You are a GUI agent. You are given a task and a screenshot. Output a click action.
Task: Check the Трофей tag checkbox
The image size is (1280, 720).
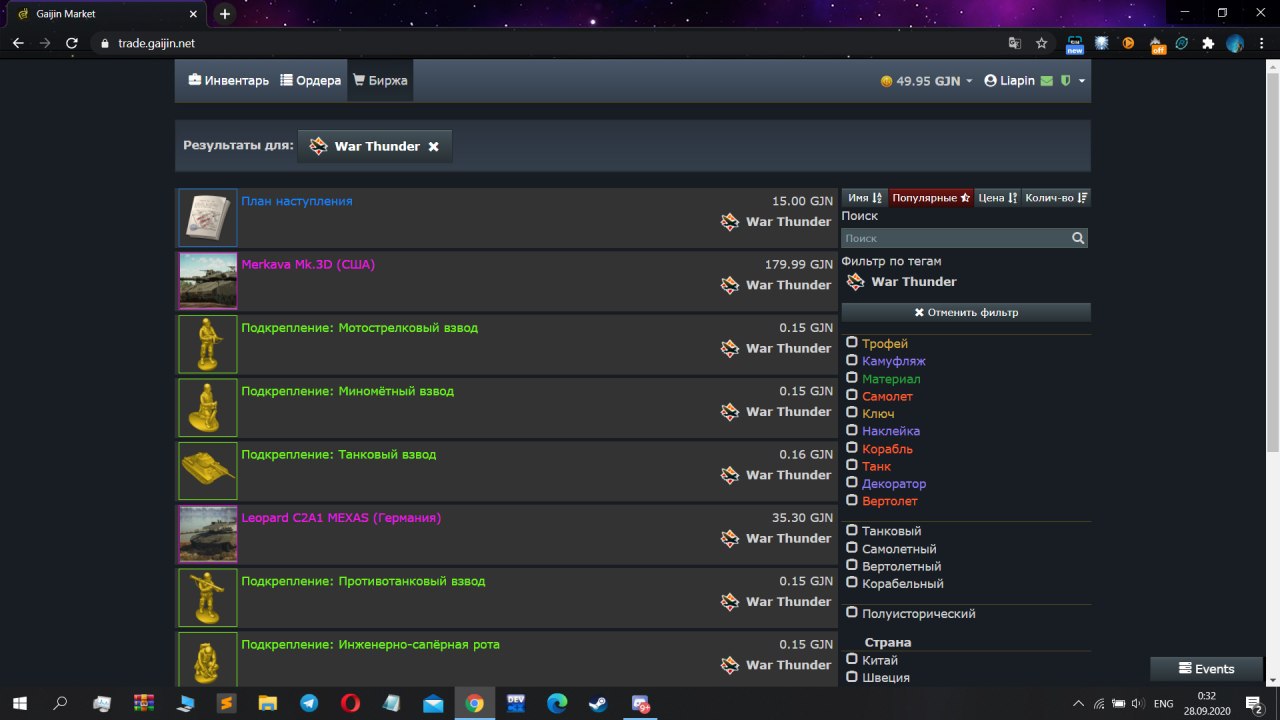[852, 343]
